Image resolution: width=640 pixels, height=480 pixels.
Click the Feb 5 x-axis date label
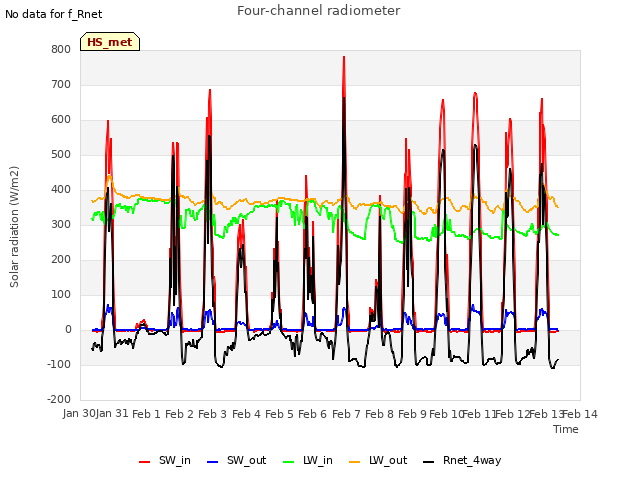(279, 414)
